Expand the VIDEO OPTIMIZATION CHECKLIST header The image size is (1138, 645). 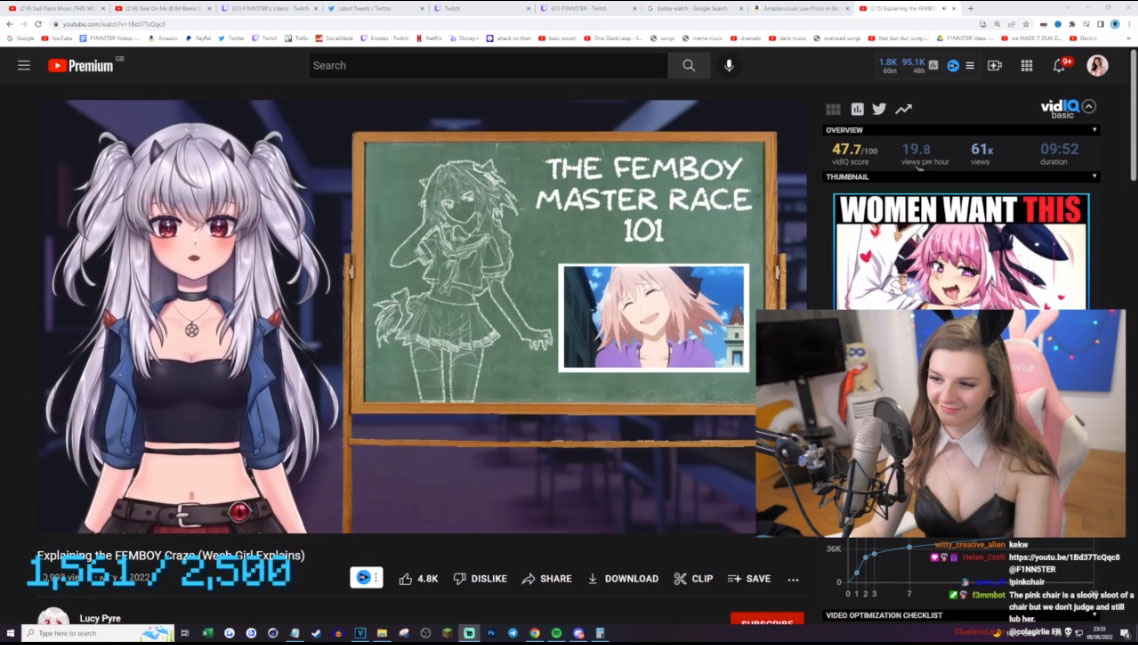[961, 615]
